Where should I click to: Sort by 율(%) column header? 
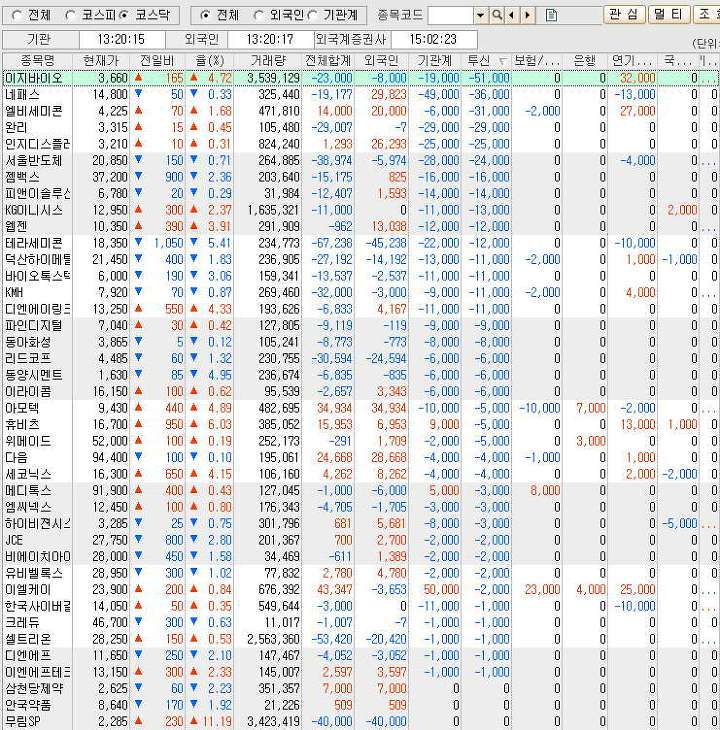coord(209,61)
